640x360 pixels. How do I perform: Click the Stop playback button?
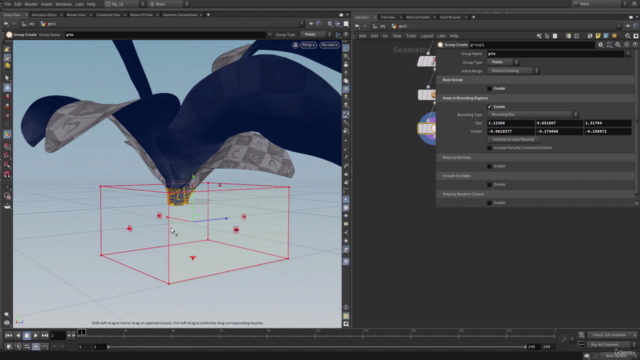[27, 336]
